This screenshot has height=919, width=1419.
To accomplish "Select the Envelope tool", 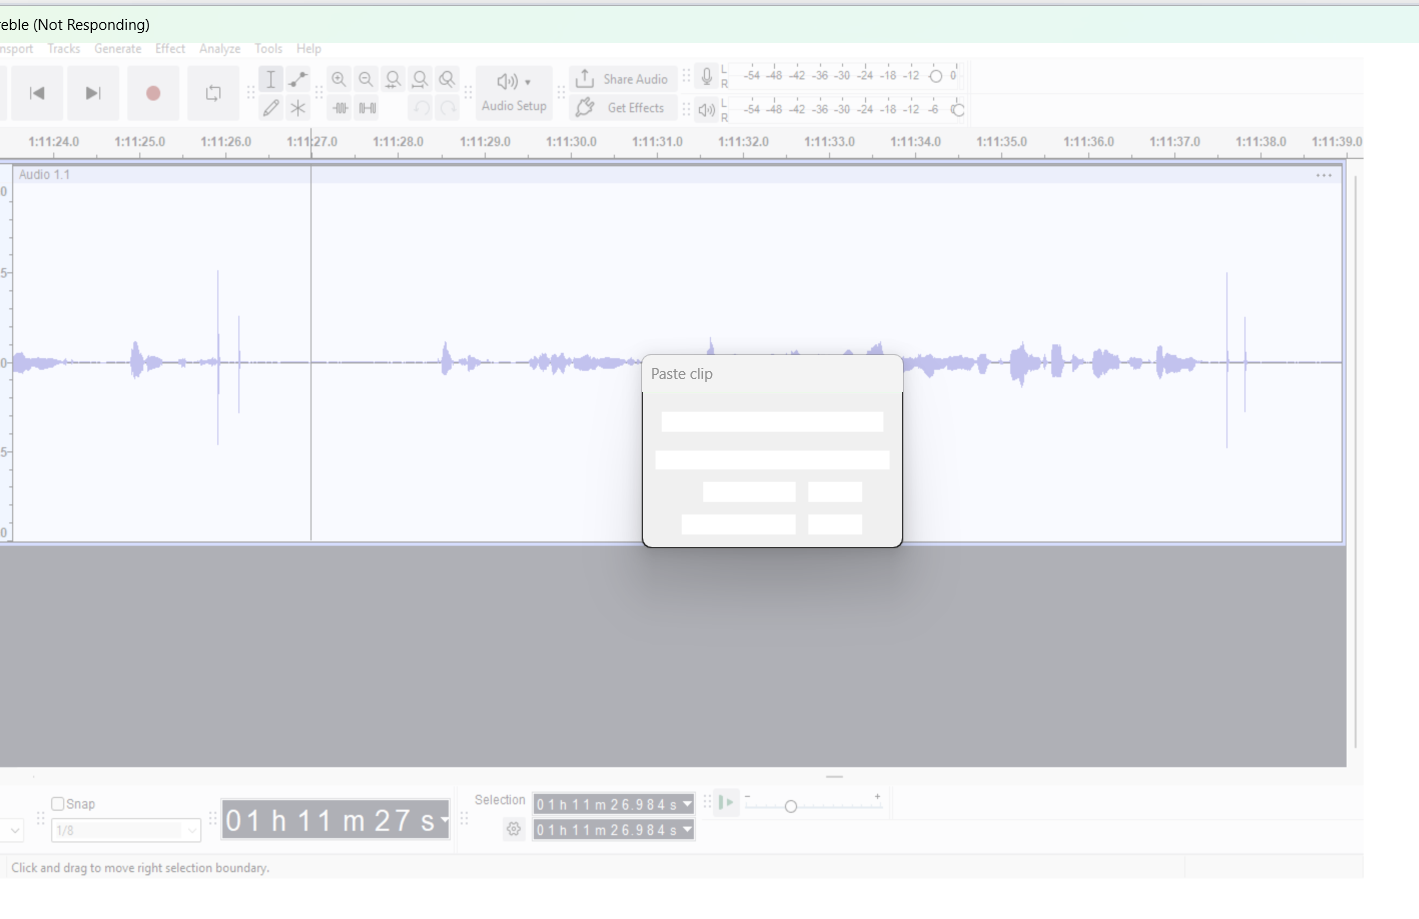I will [298, 79].
